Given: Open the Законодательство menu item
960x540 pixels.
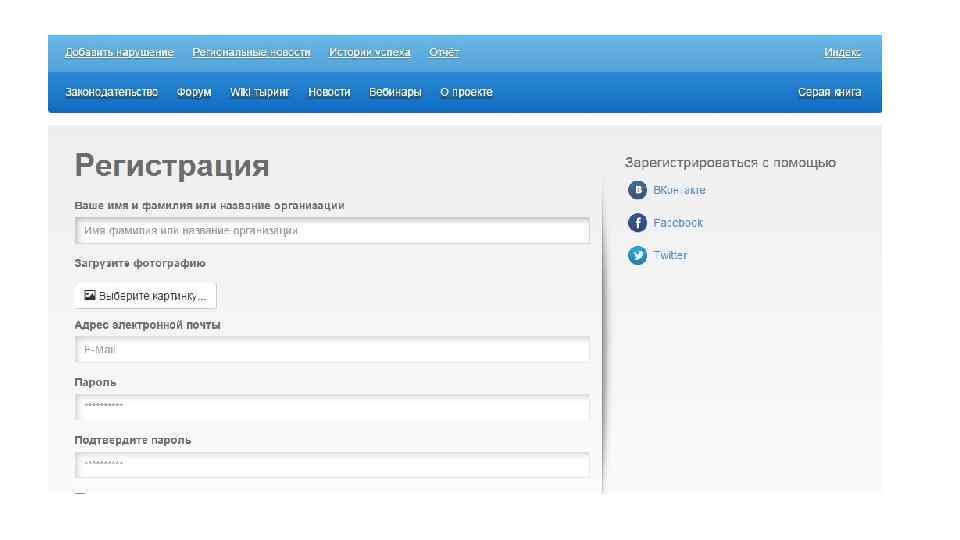Looking at the screenshot, I should pos(111,92).
